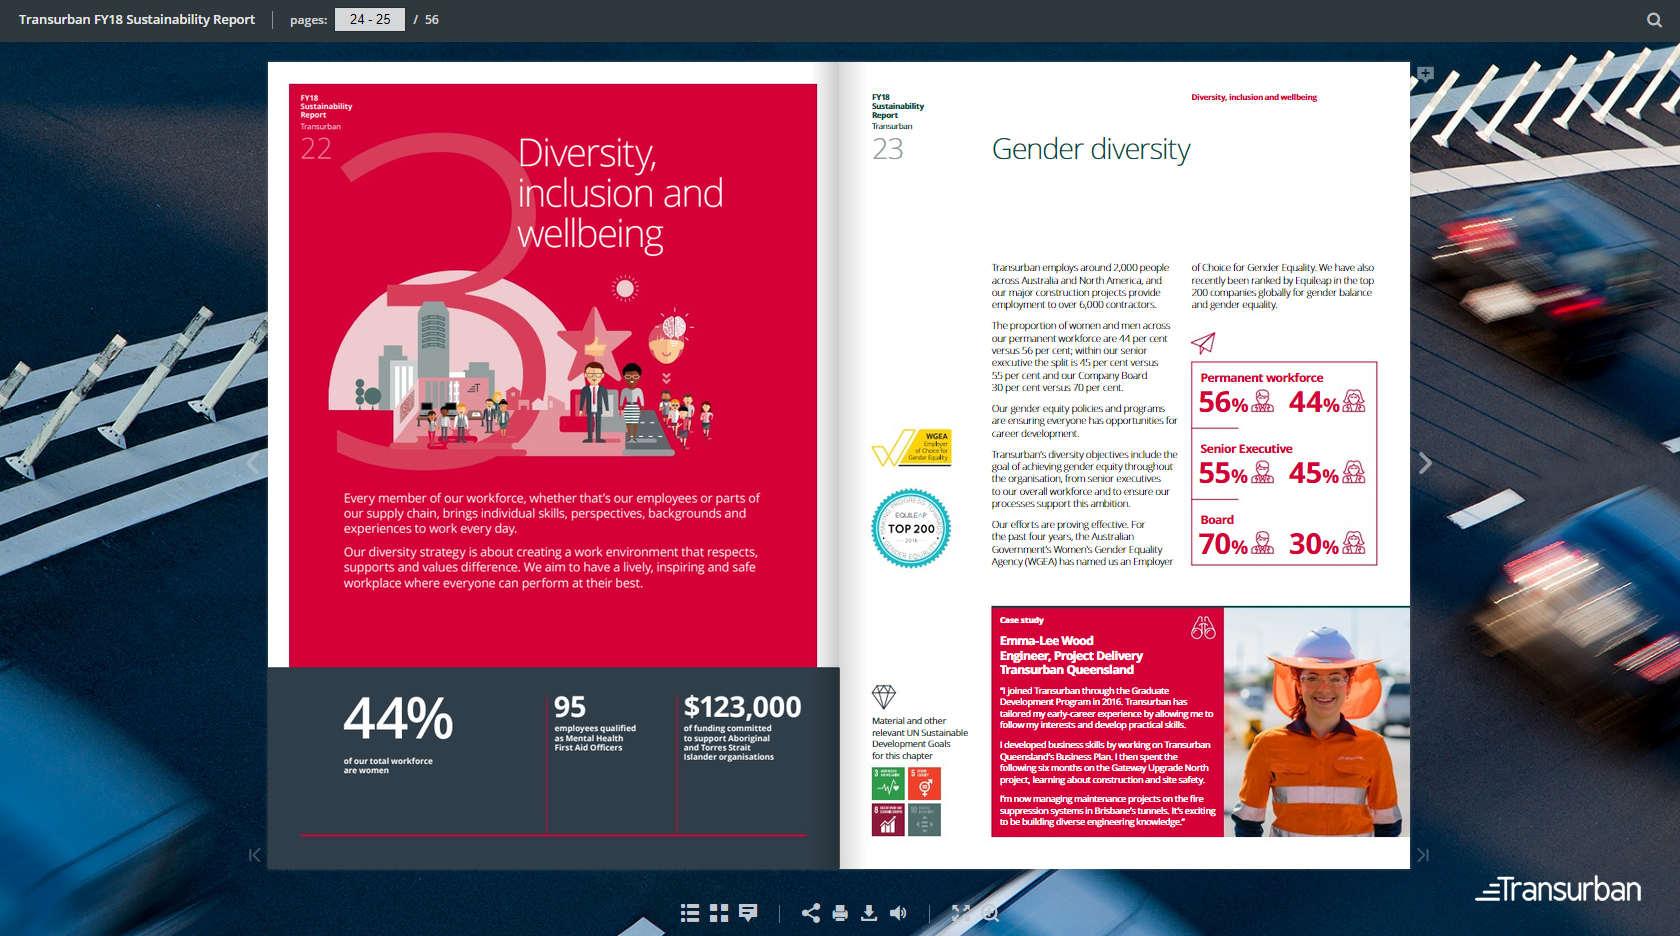Zoom in with the magnifier icon

990,913
